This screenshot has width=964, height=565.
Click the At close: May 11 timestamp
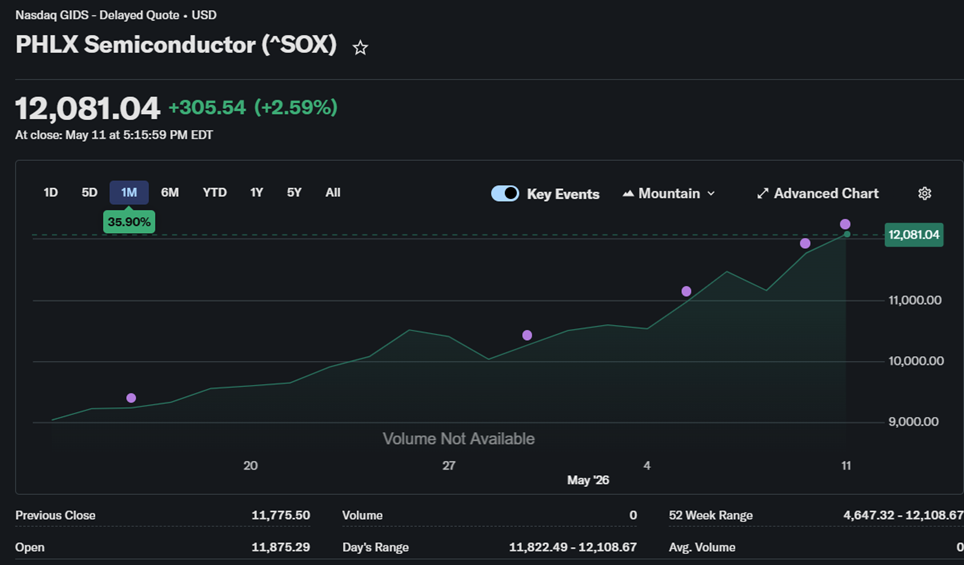(114, 135)
